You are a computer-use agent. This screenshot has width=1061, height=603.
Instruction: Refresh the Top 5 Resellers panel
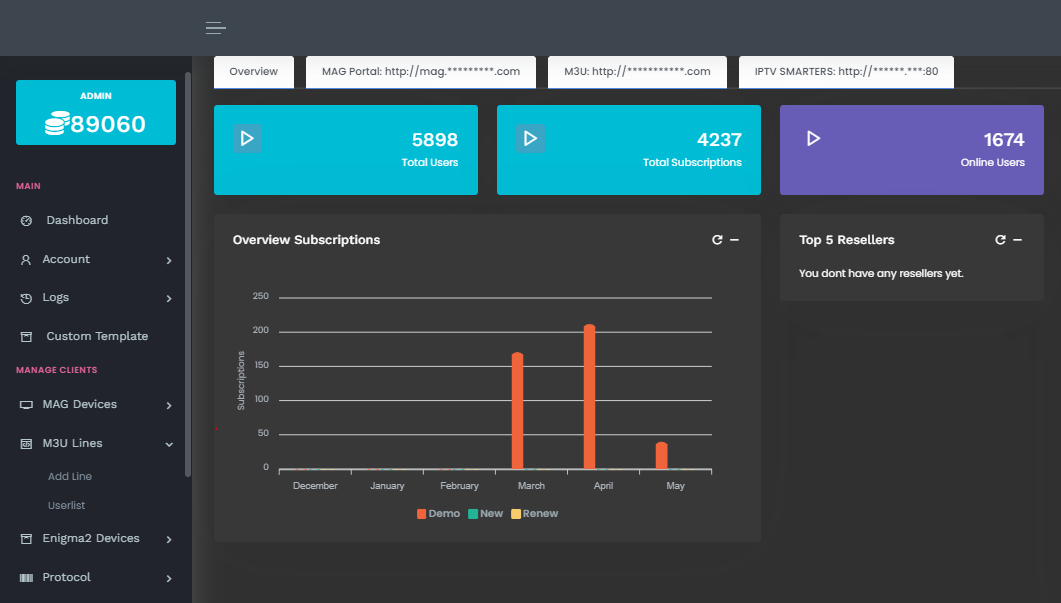1000,240
